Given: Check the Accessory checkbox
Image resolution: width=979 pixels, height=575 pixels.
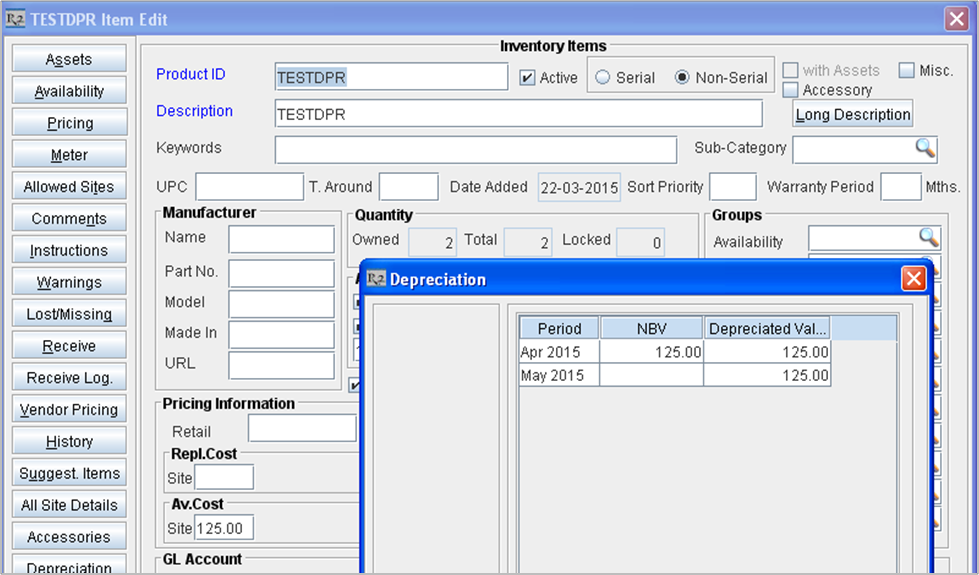Looking at the screenshot, I should 790,90.
